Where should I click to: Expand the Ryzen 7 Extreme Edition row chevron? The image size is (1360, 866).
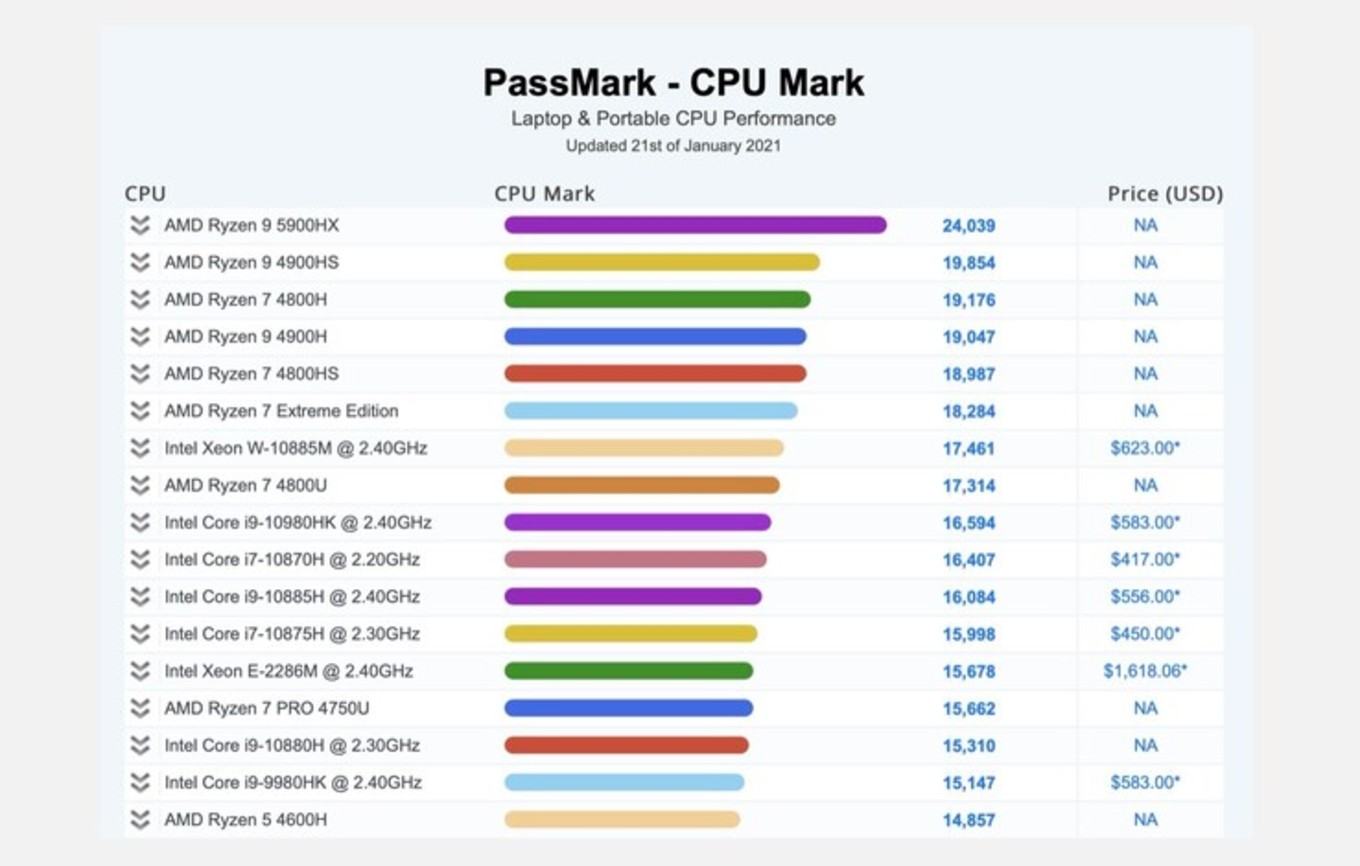point(140,411)
